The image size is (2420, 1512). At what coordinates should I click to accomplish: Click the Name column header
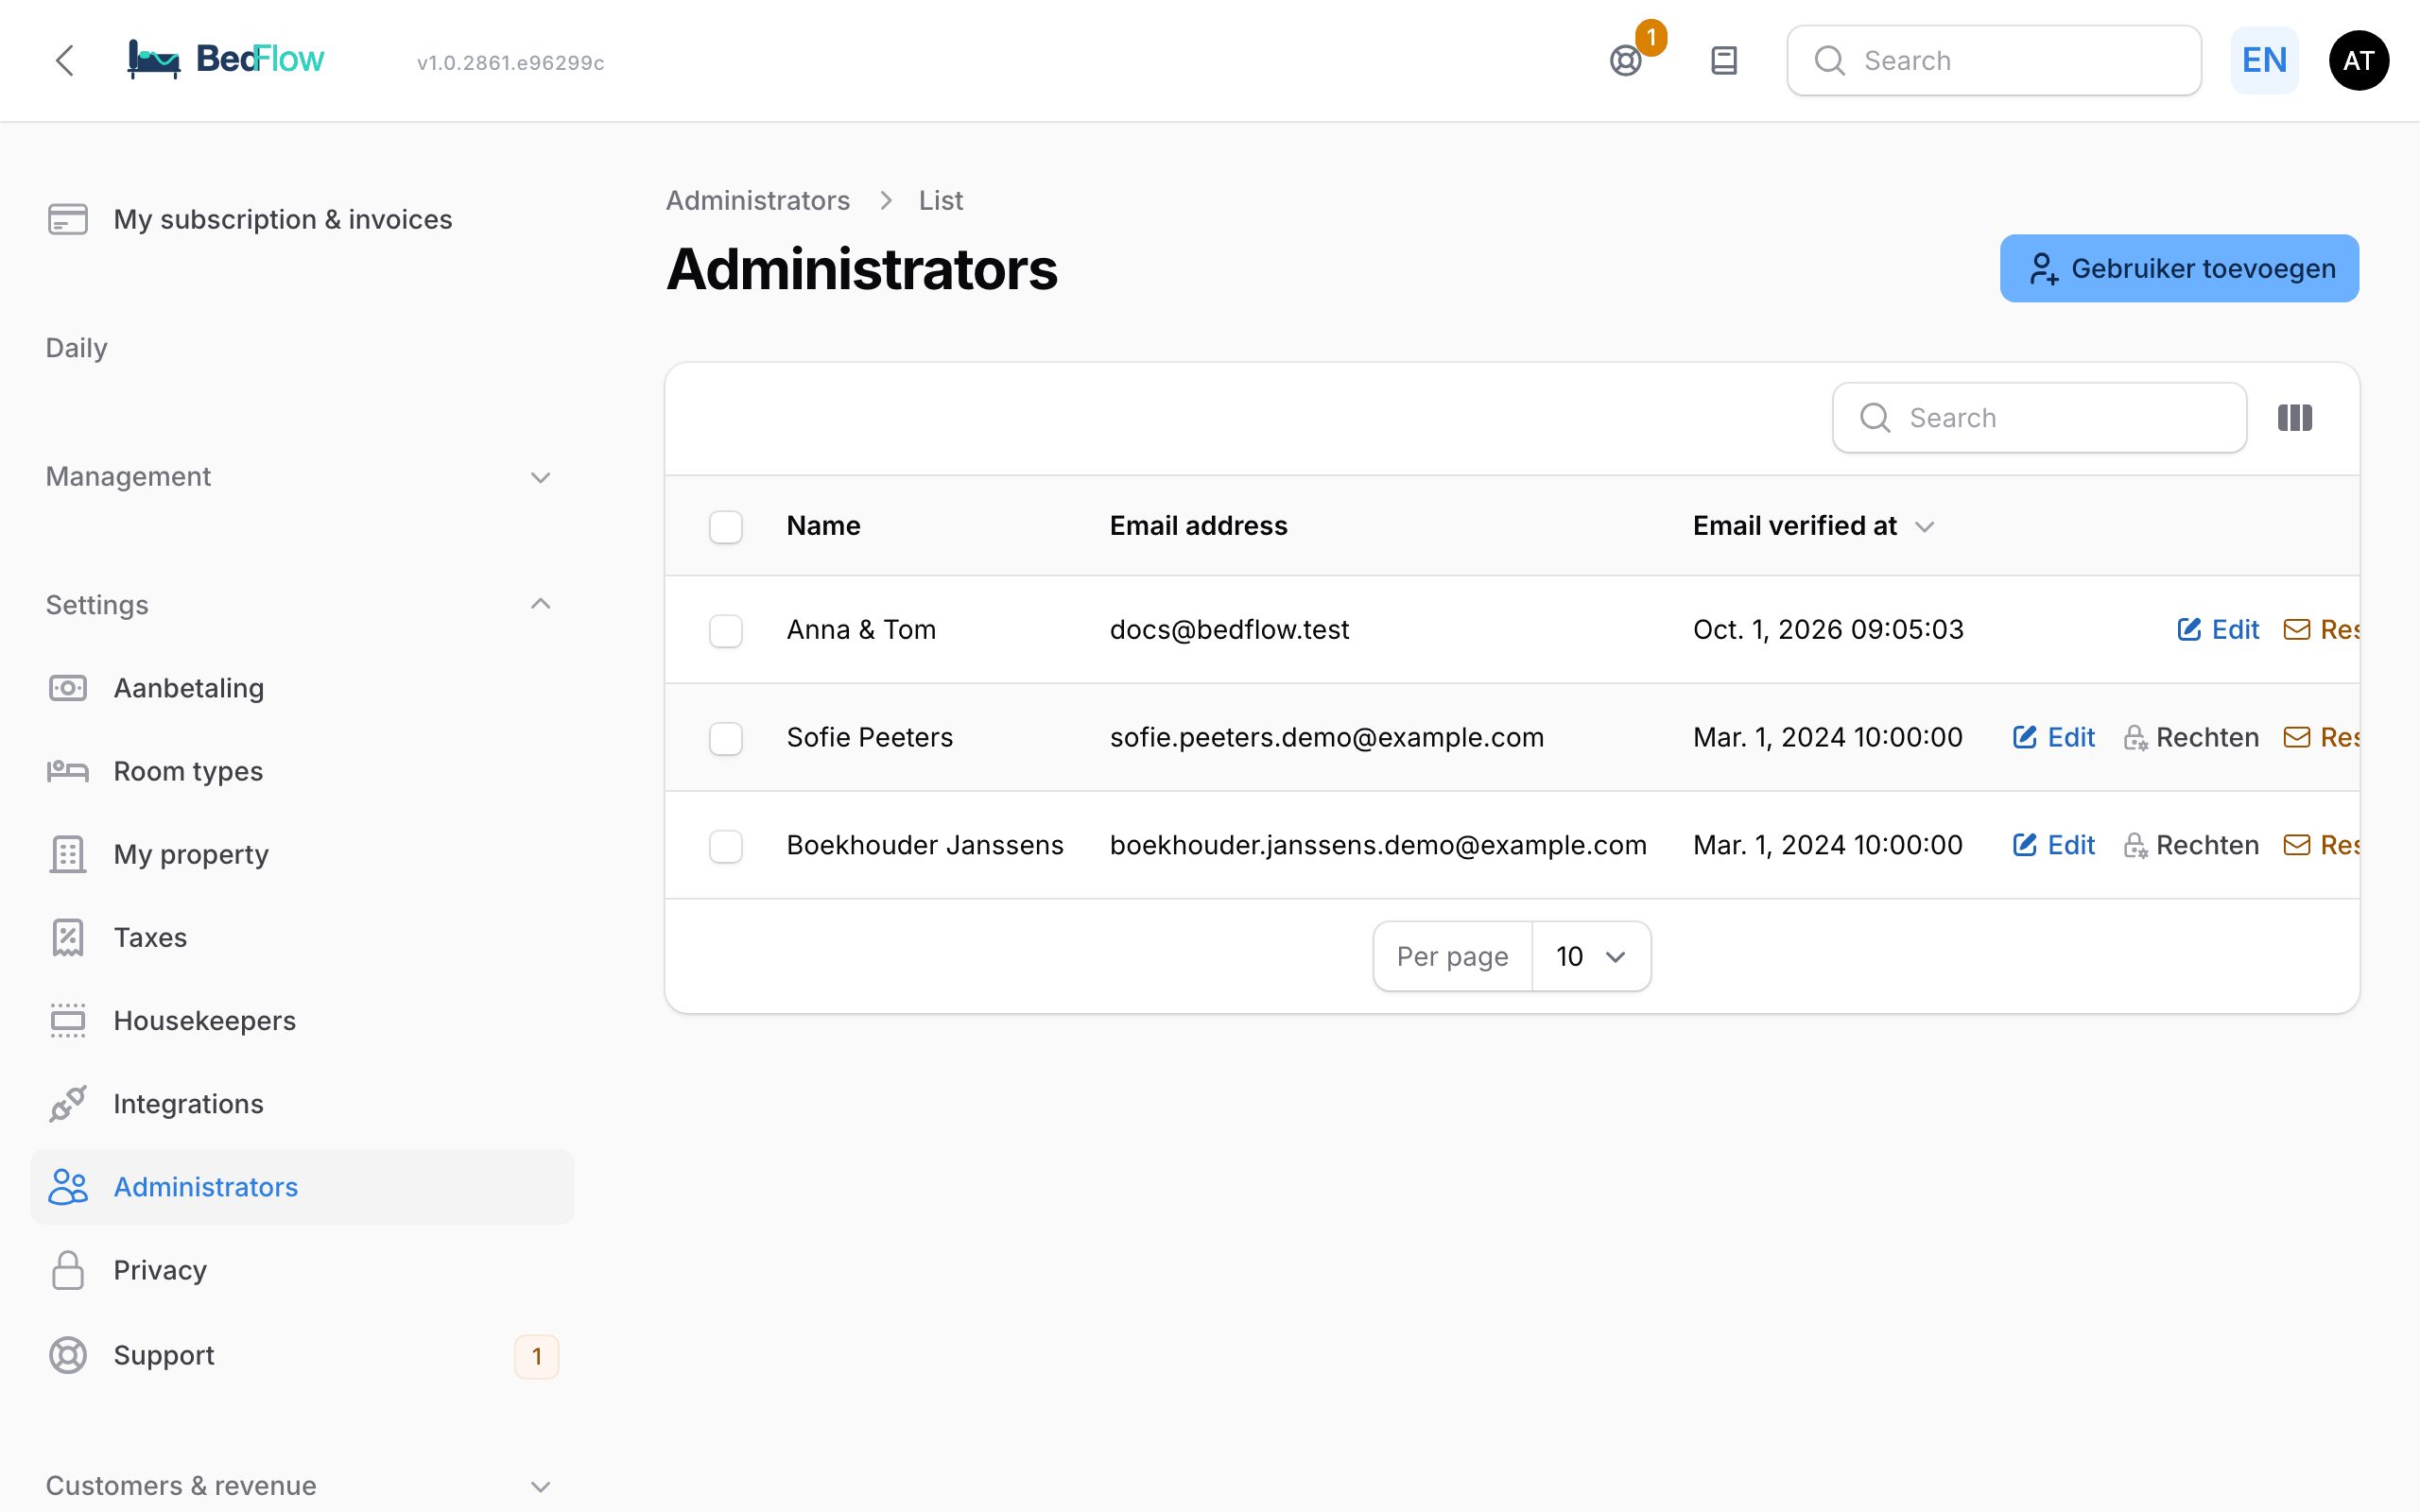(823, 526)
